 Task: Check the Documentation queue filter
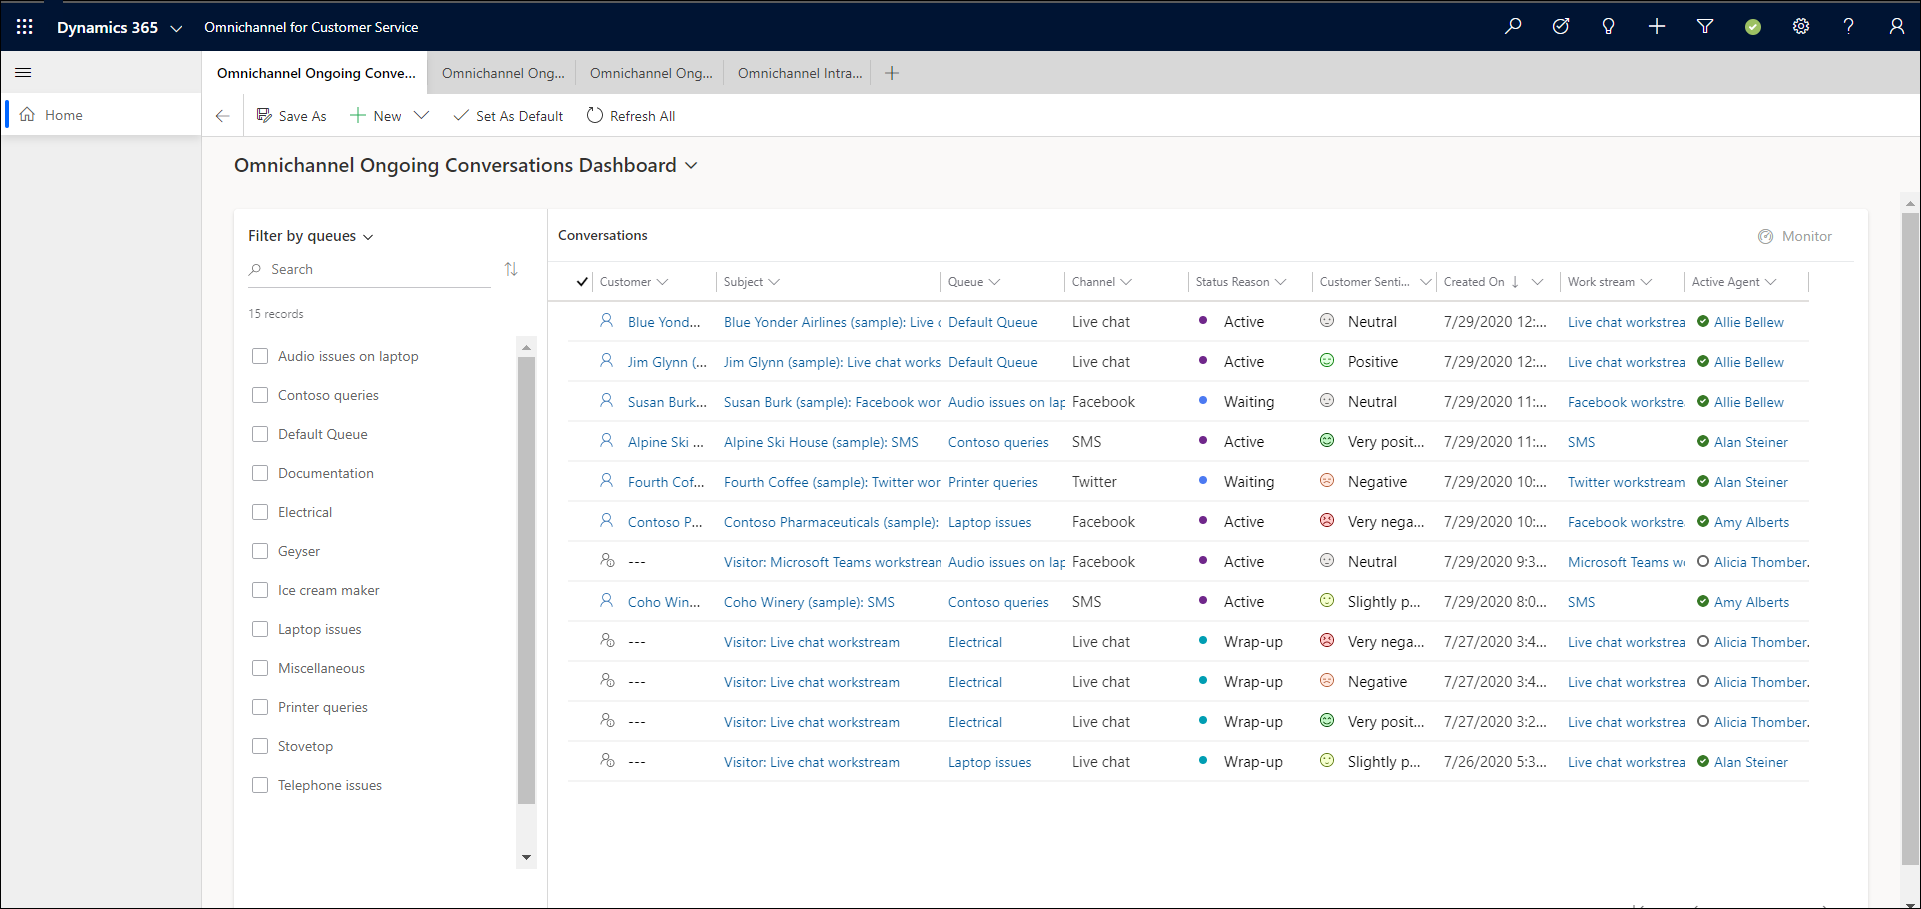coord(260,473)
